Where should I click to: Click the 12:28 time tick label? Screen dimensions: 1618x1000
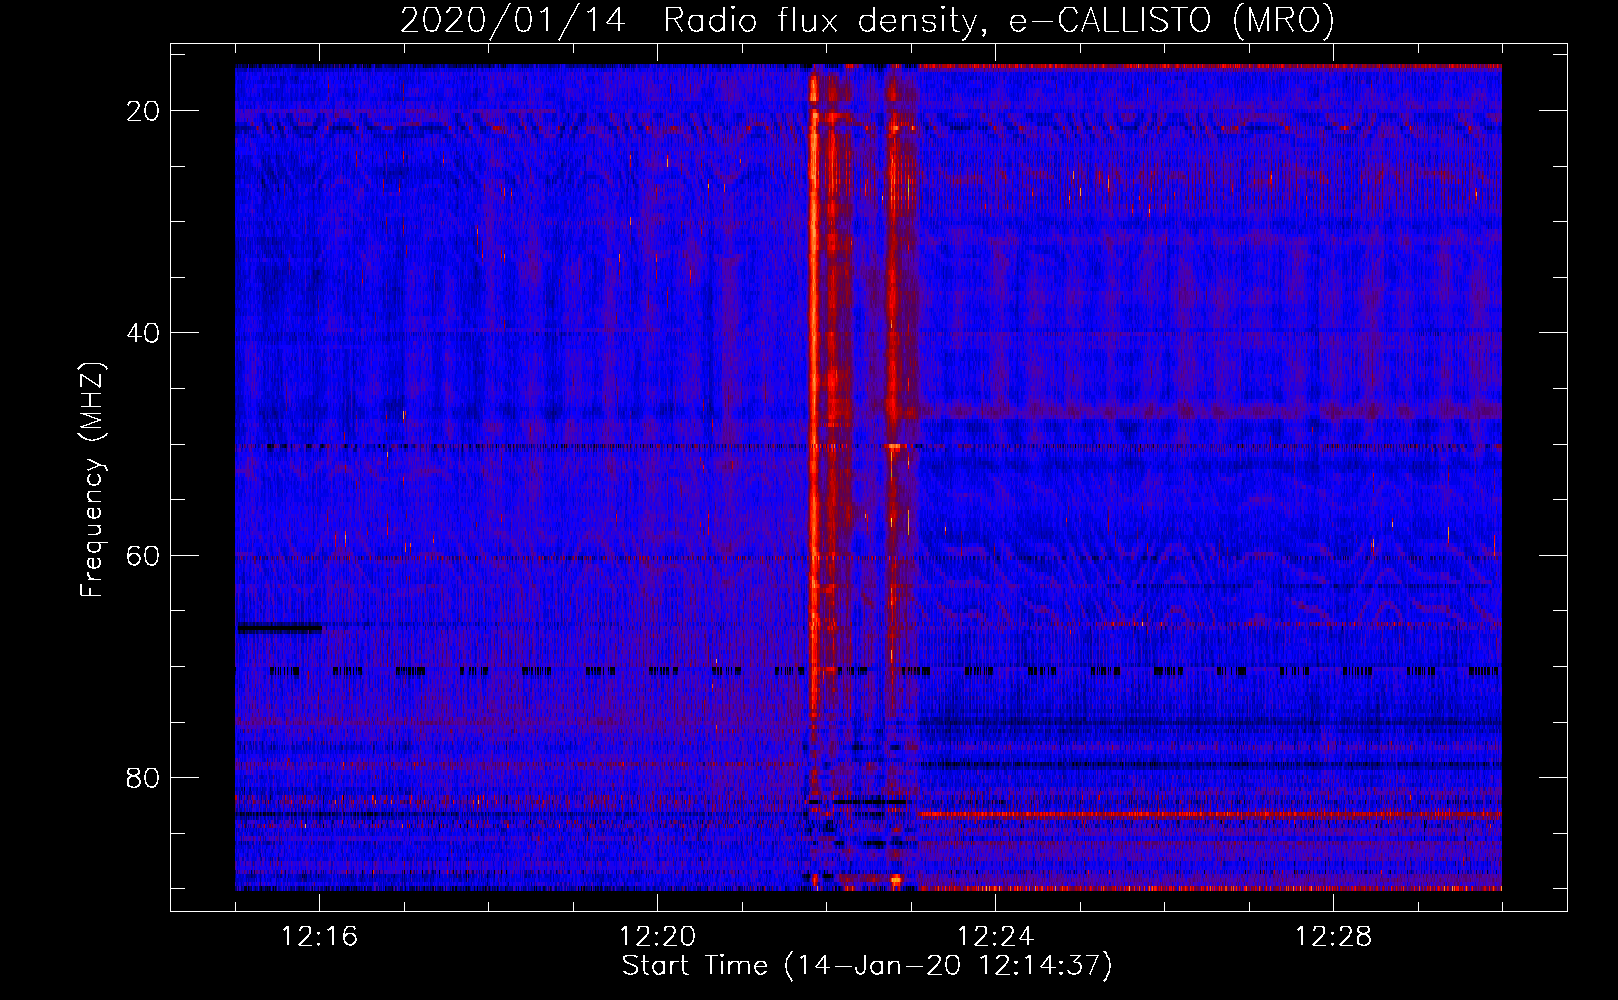coord(1333,937)
